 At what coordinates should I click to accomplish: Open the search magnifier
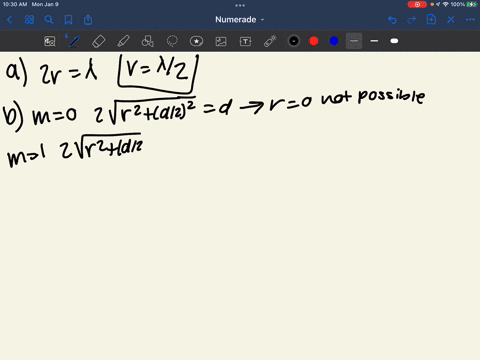49,20
